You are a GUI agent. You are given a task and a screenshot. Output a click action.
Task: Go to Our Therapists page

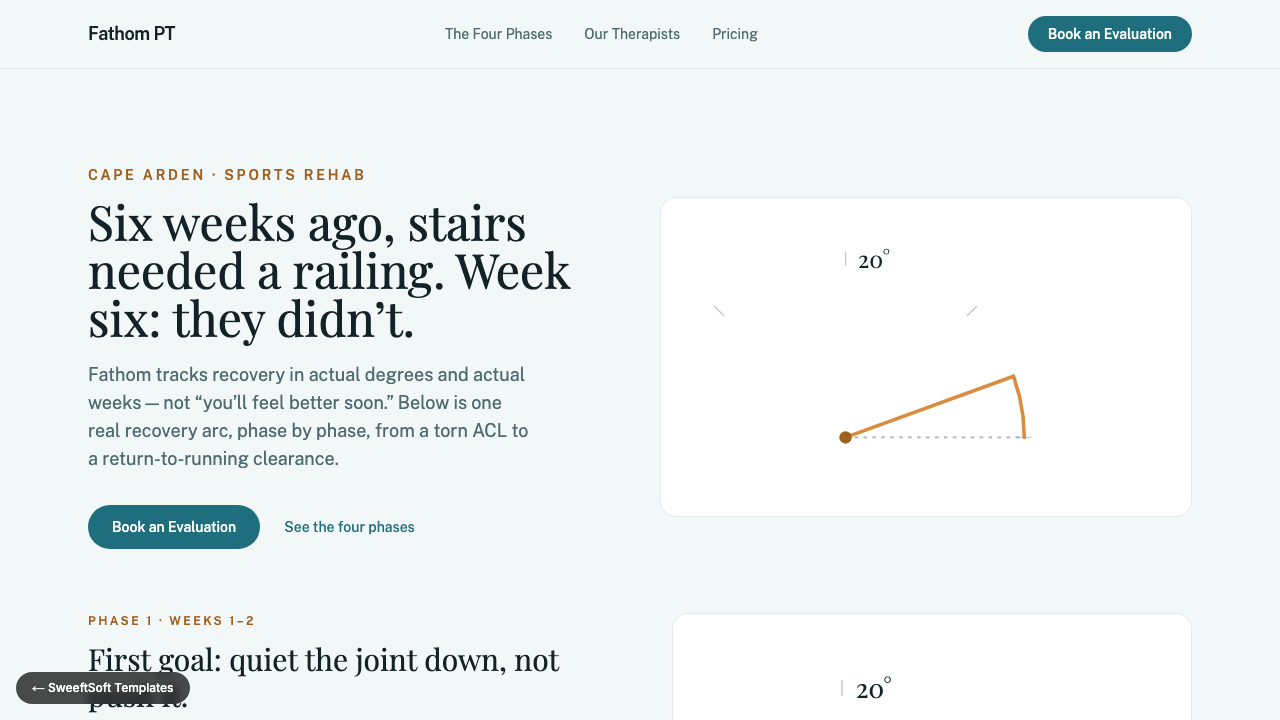click(x=632, y=34)
